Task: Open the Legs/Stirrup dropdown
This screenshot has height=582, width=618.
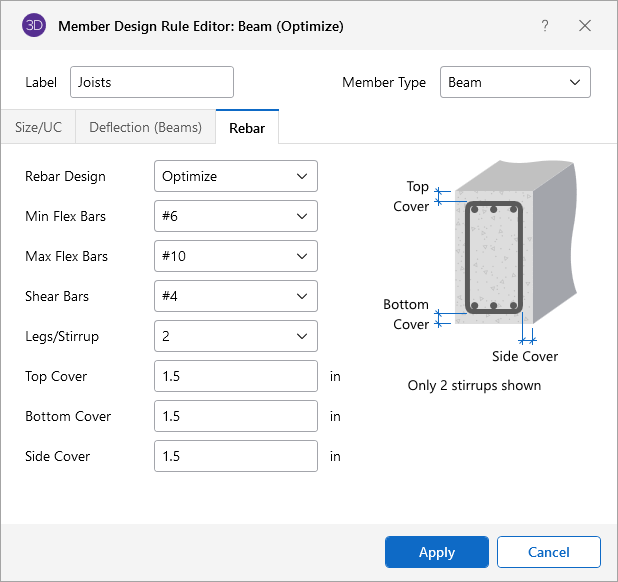Action: pyautogui.click(x=236, y=336)
